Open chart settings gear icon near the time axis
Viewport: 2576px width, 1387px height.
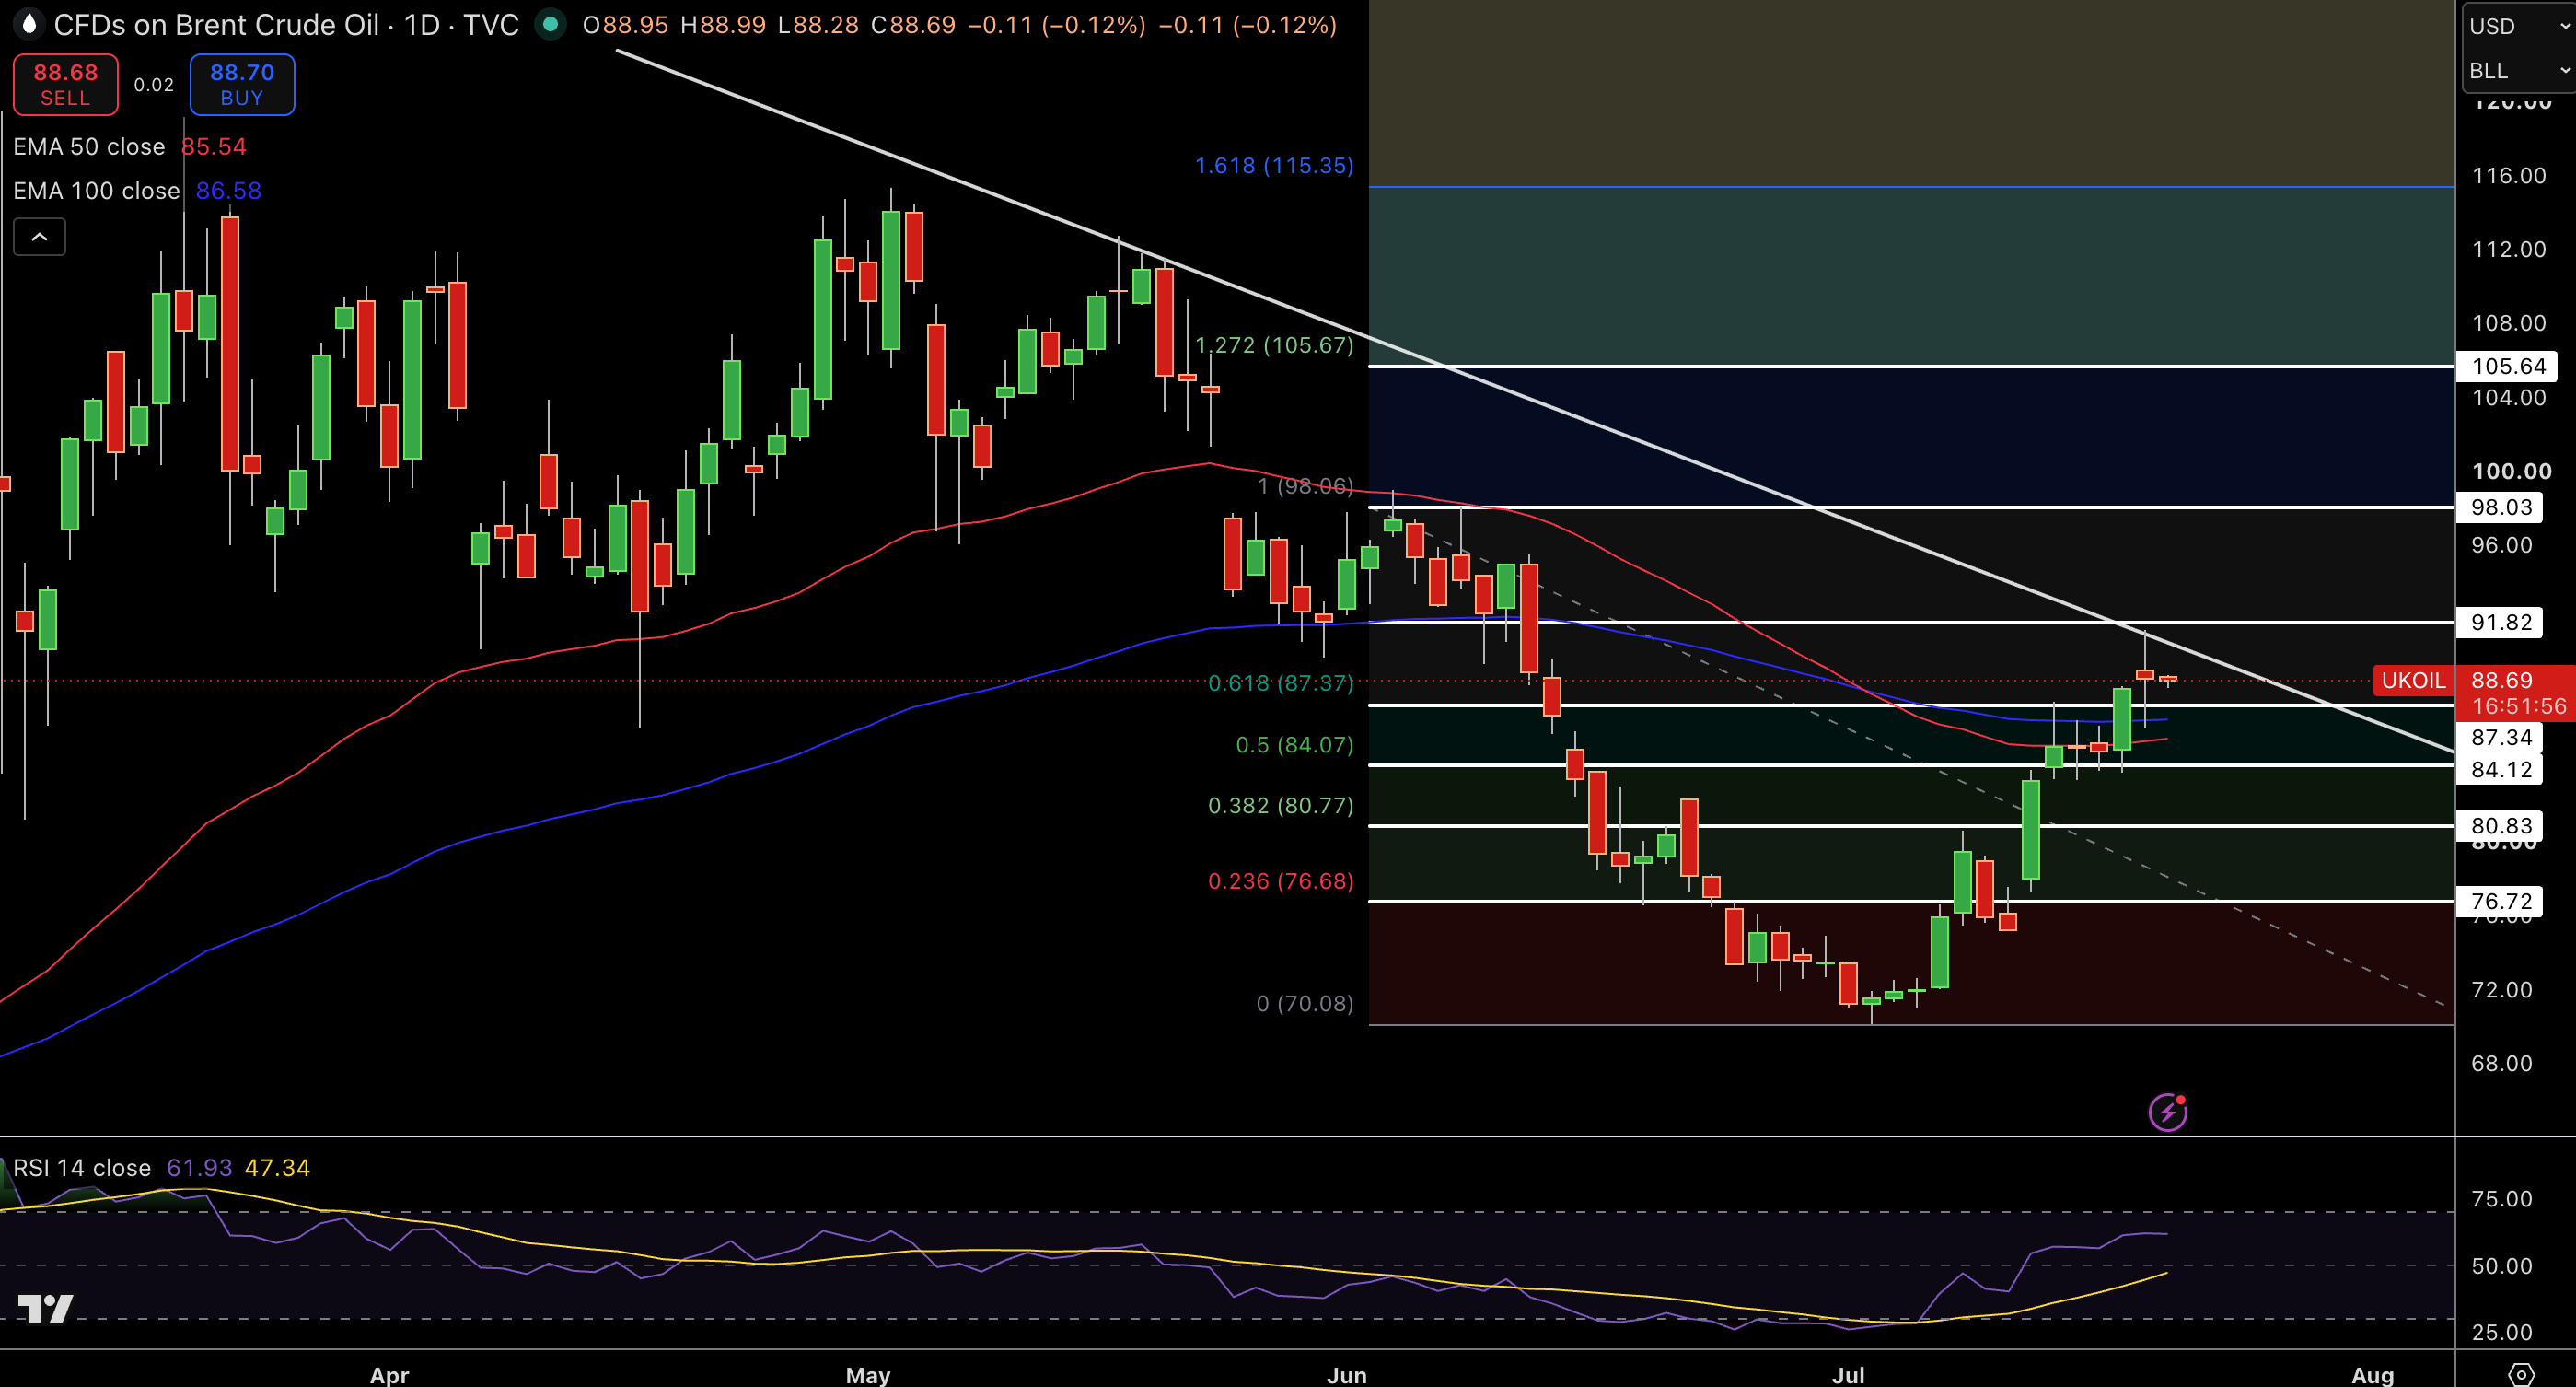click(x=2521, y=1374)
